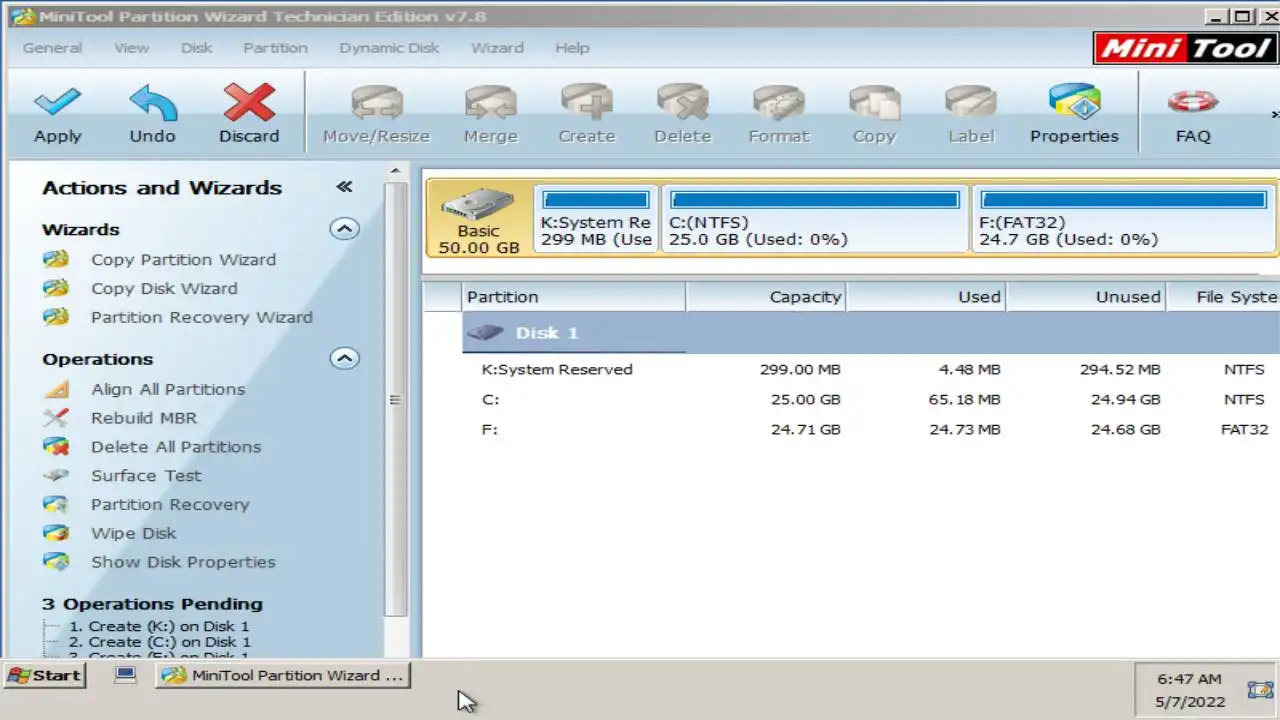Viewport: 1280px width, 720px height.
Task: Select the Format toolbar icon
Action: (778, 102)
